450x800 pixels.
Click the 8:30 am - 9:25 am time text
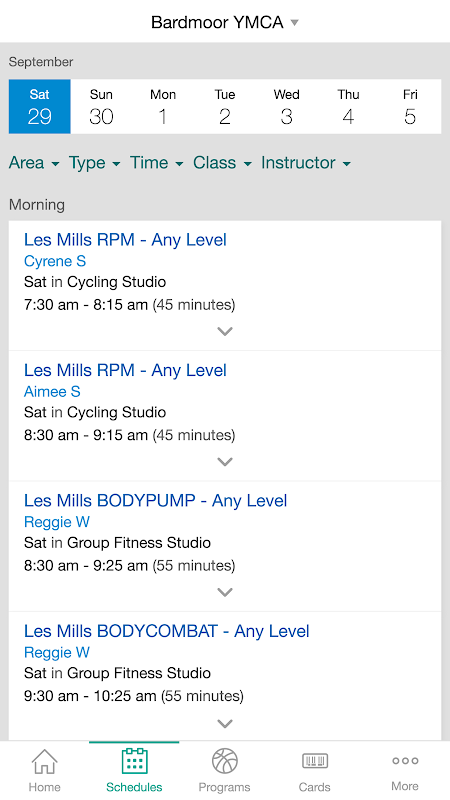click(86, 566)
